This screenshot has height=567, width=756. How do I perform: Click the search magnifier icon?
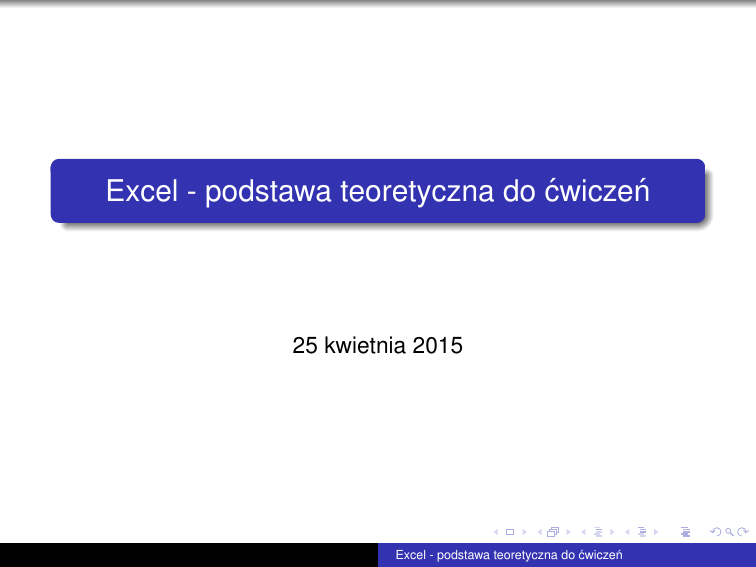[726, 531]
